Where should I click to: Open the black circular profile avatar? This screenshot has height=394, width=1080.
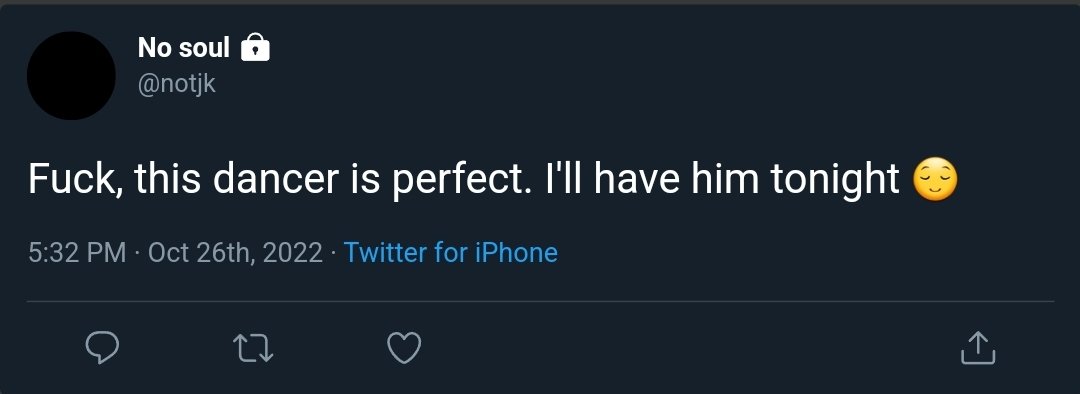71,76
